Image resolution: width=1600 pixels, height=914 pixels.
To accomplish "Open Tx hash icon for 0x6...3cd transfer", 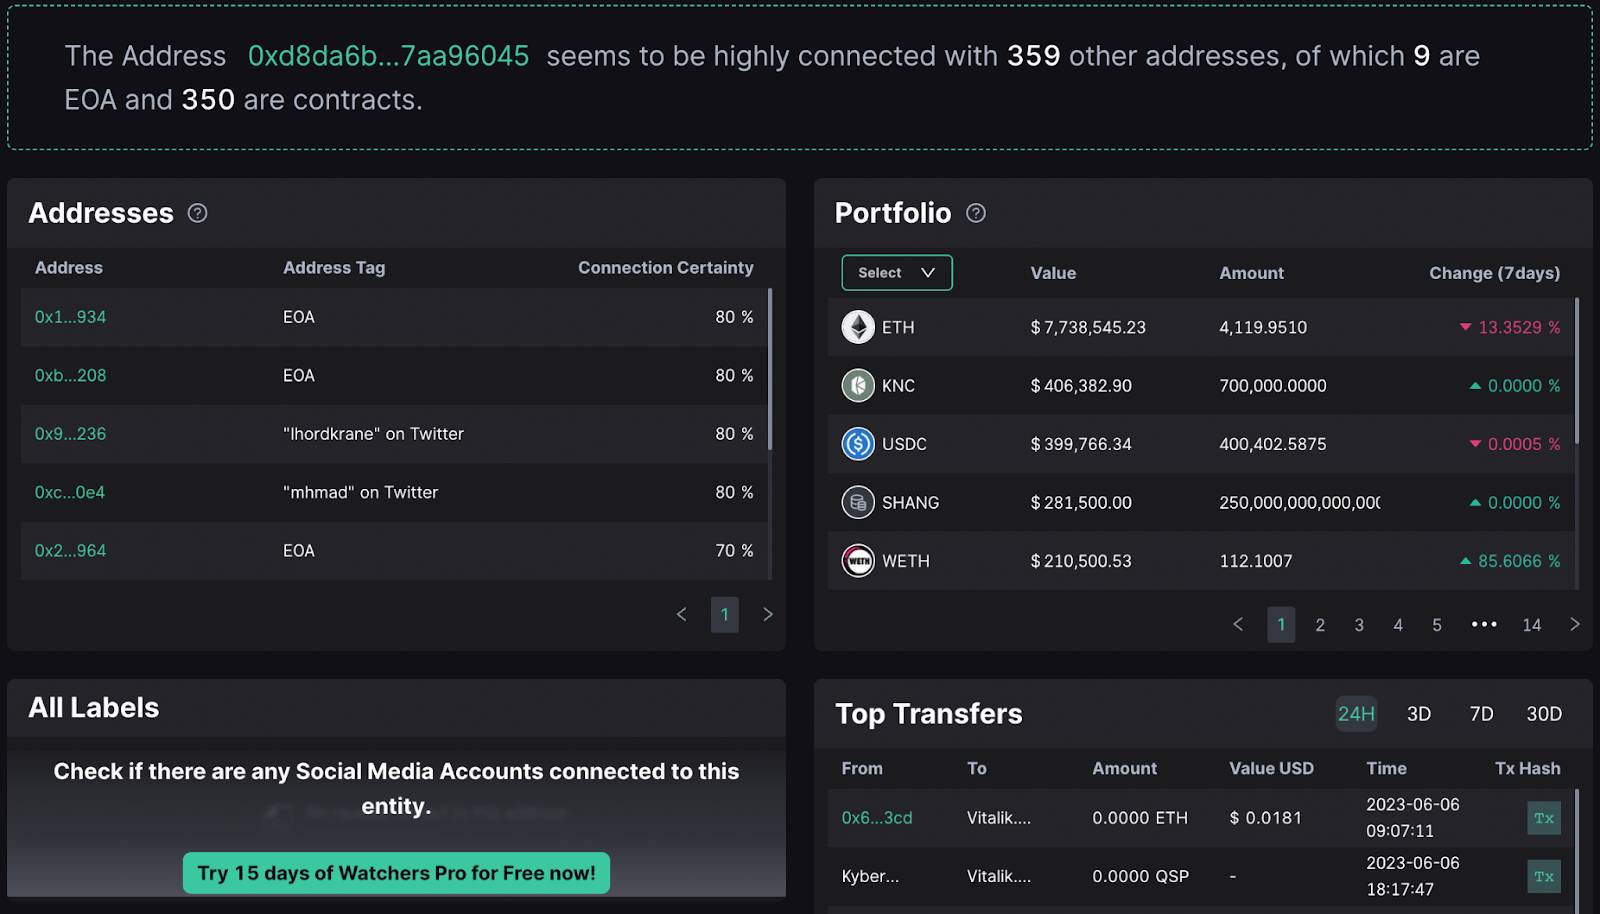I will (1544, 818).
